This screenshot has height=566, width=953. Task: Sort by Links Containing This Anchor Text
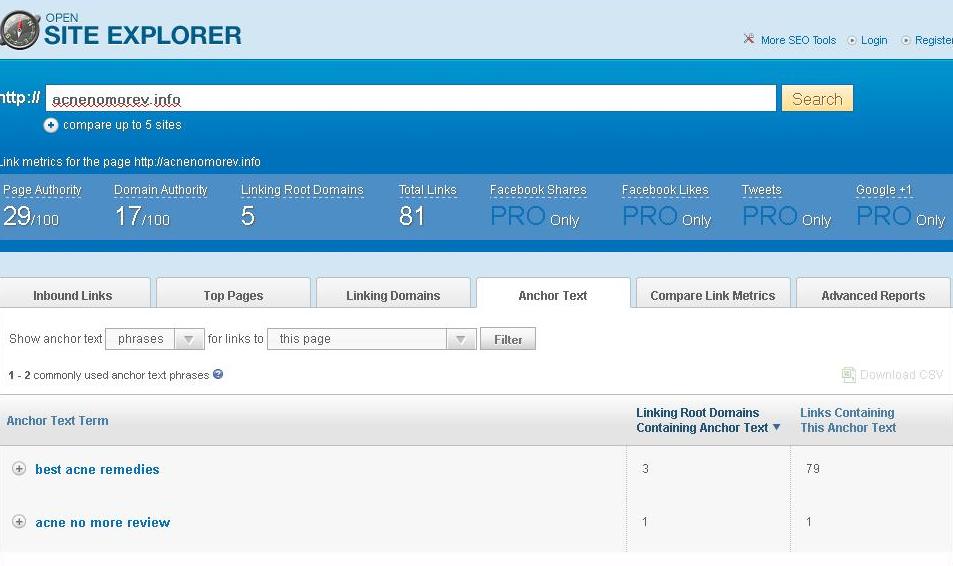pos(848,420)
